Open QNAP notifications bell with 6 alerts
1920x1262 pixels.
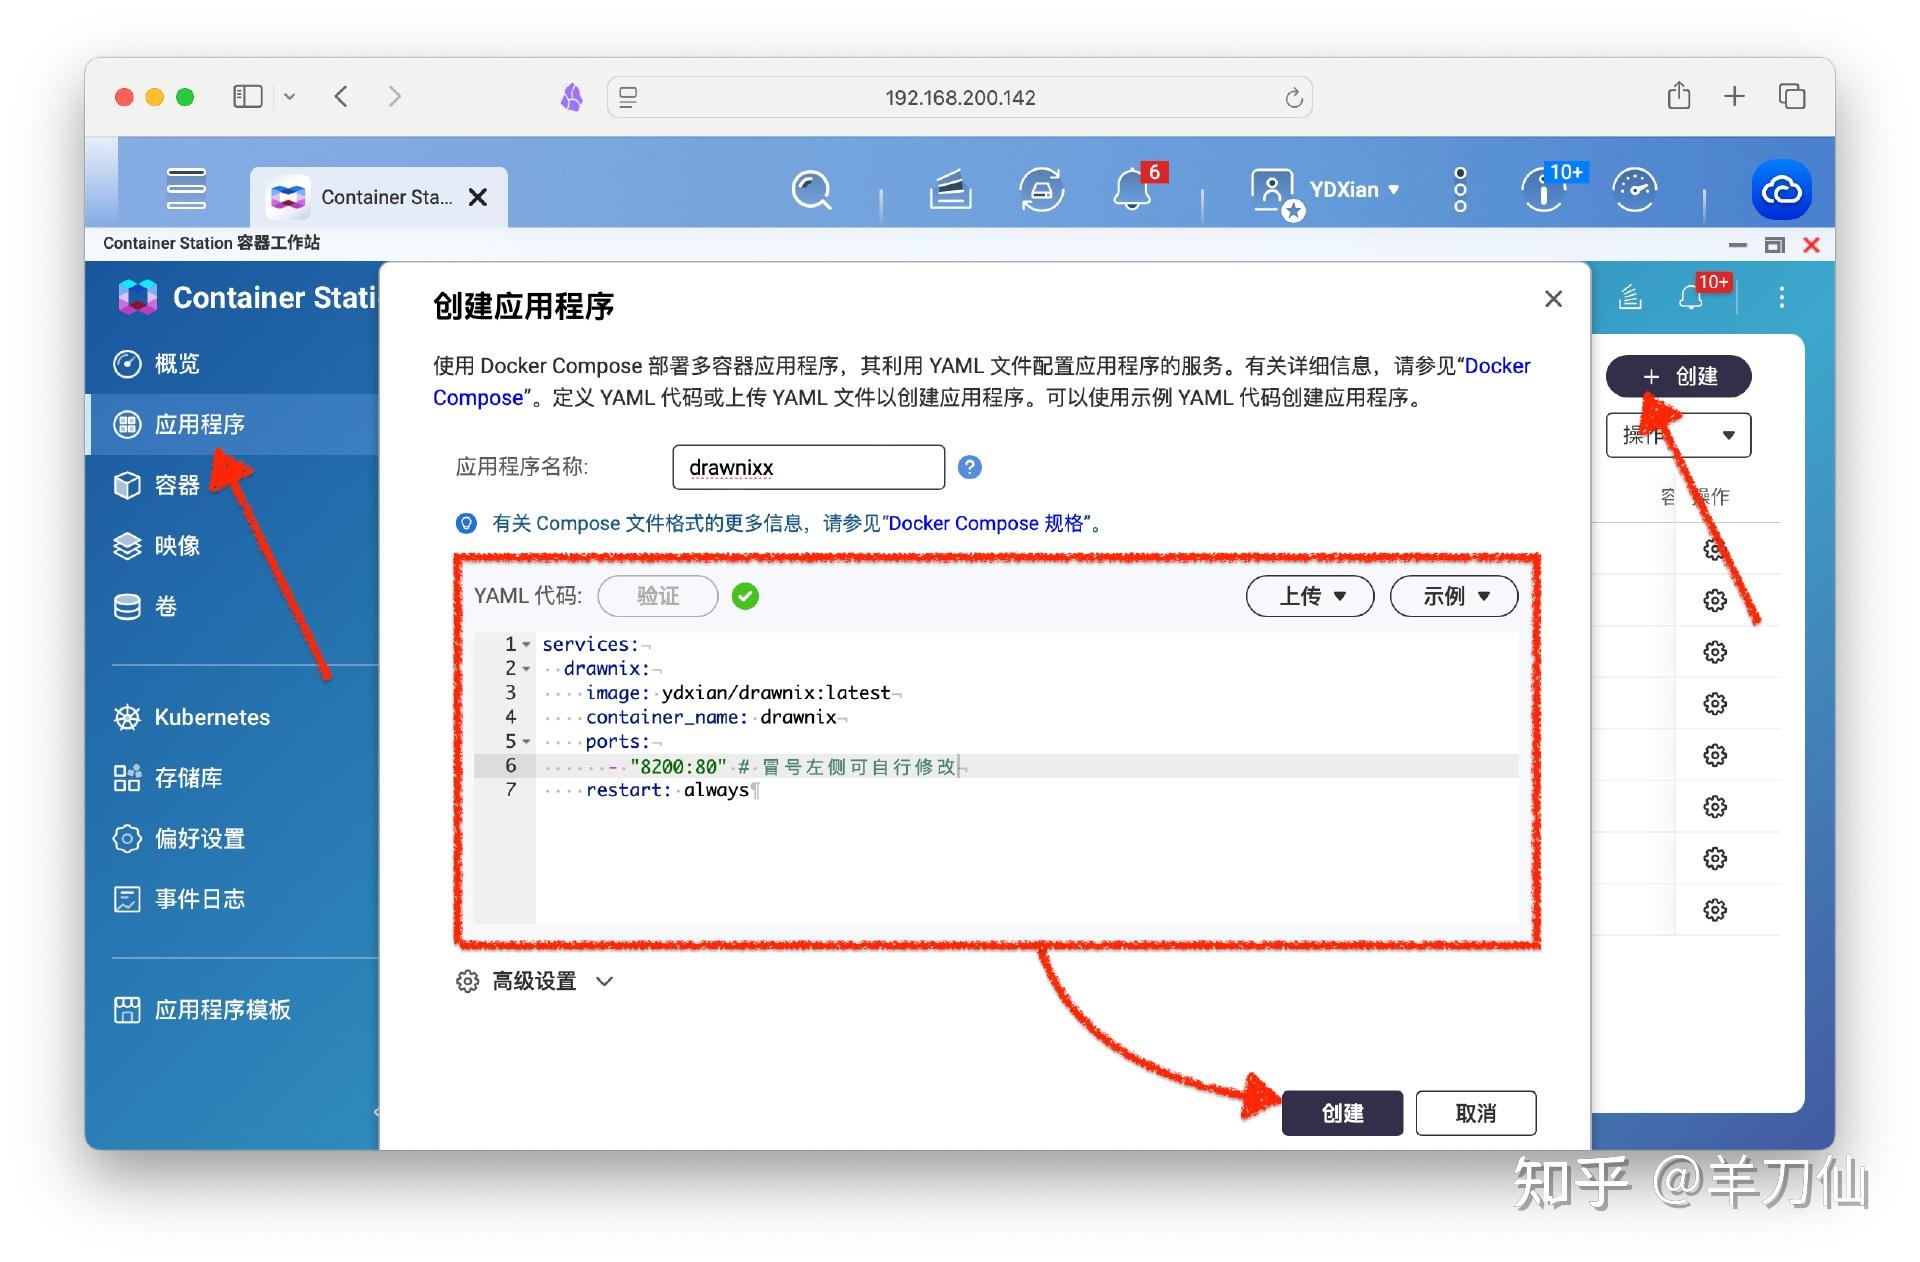pyautogui.click(x=1131, y=190)
